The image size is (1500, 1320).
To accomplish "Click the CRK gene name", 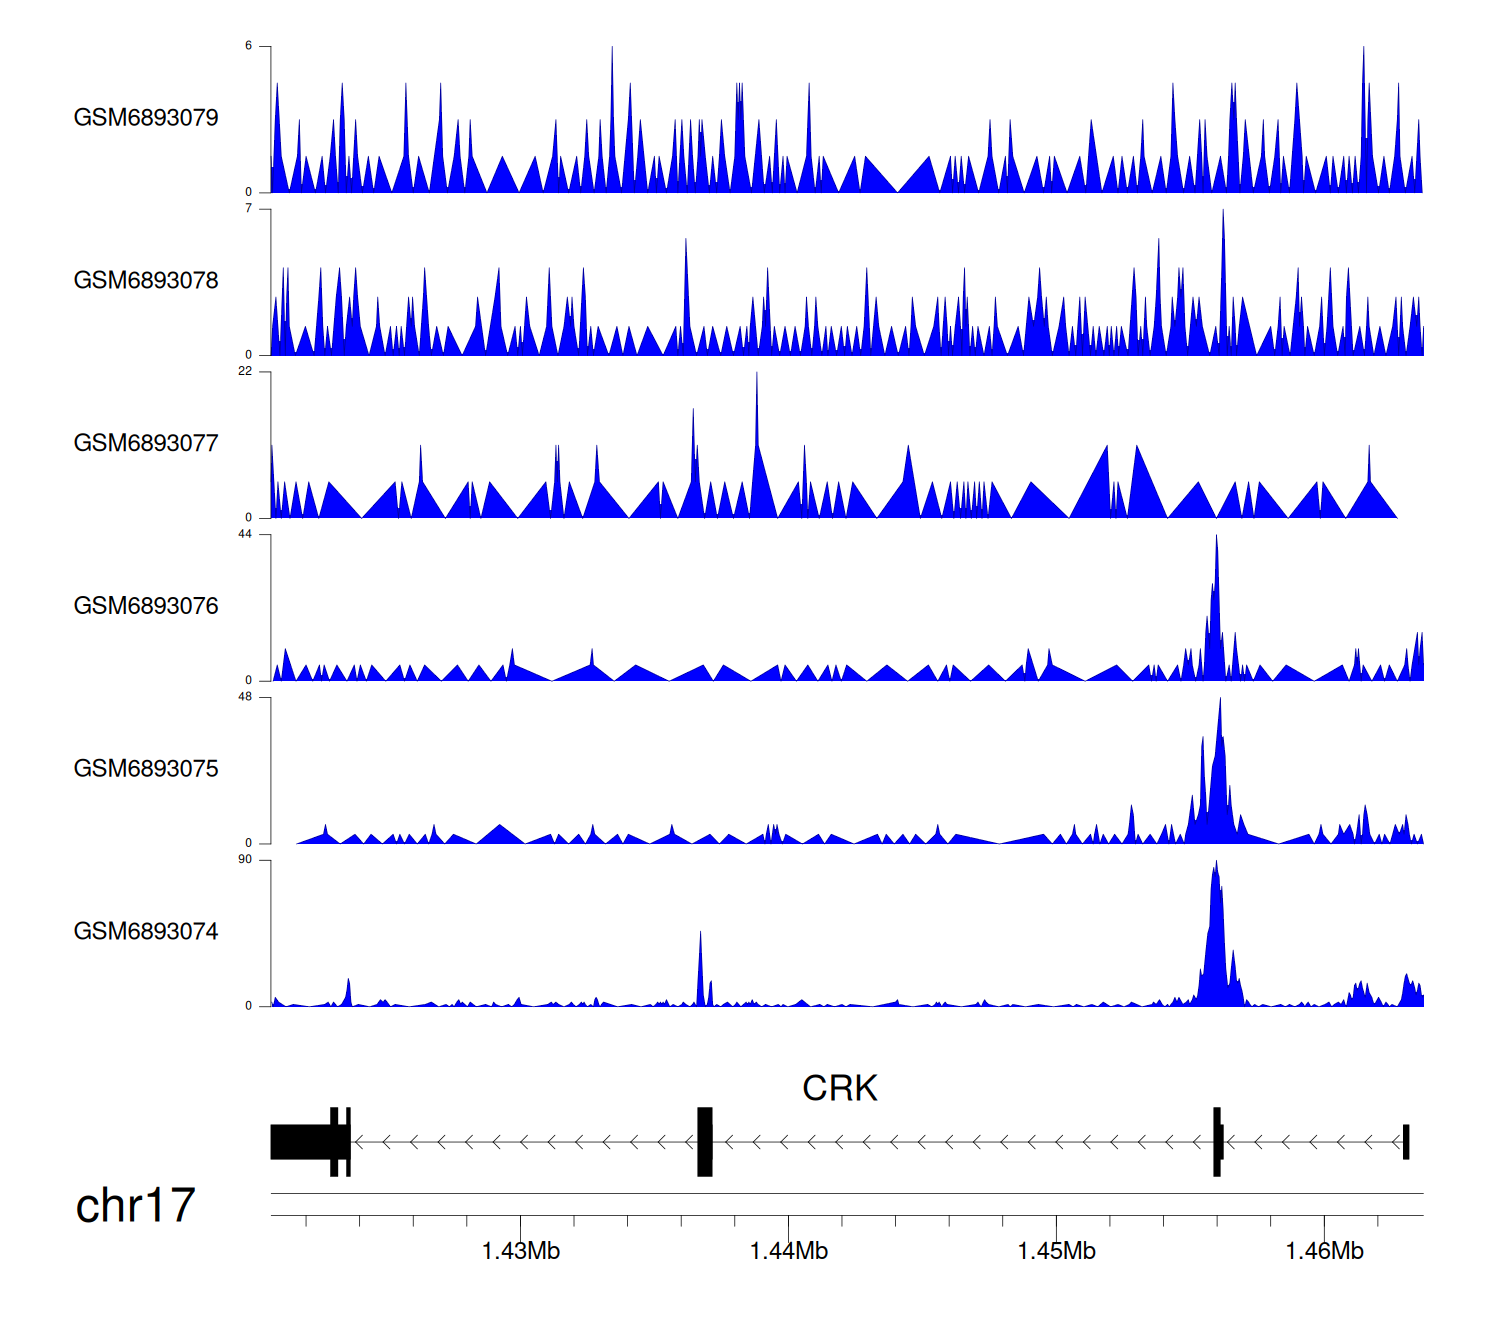I will (839, 1088).
